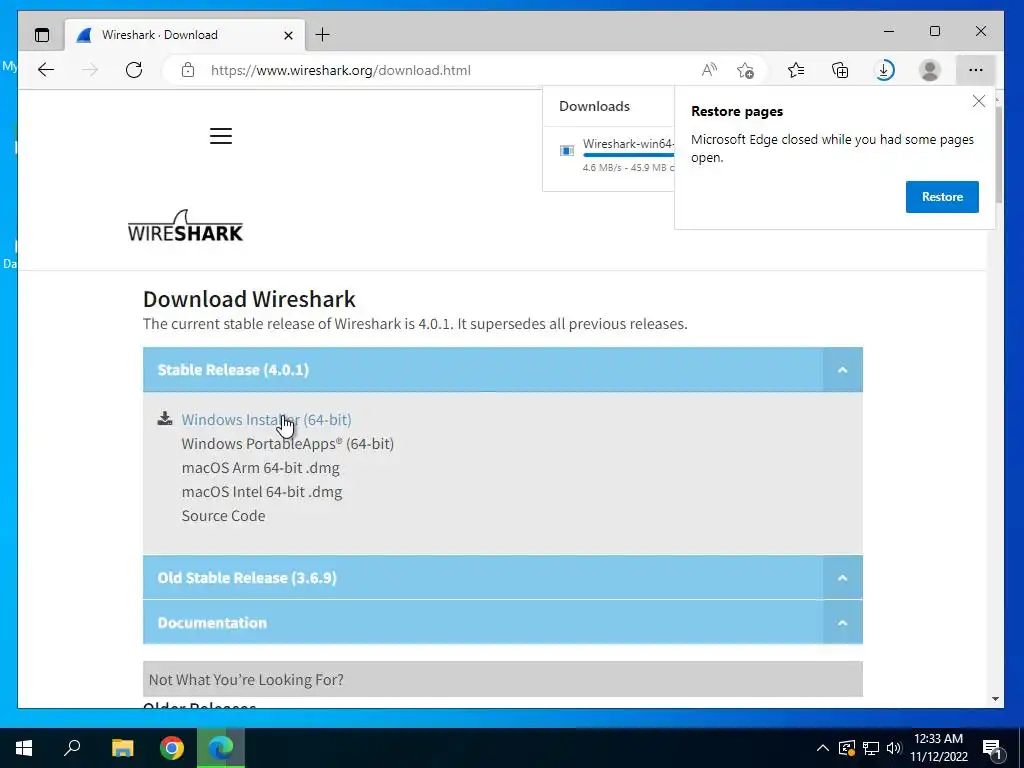This screenshot has height=768, width=1024.
Task: Add this page to favorites
Action: click(745, 70)
